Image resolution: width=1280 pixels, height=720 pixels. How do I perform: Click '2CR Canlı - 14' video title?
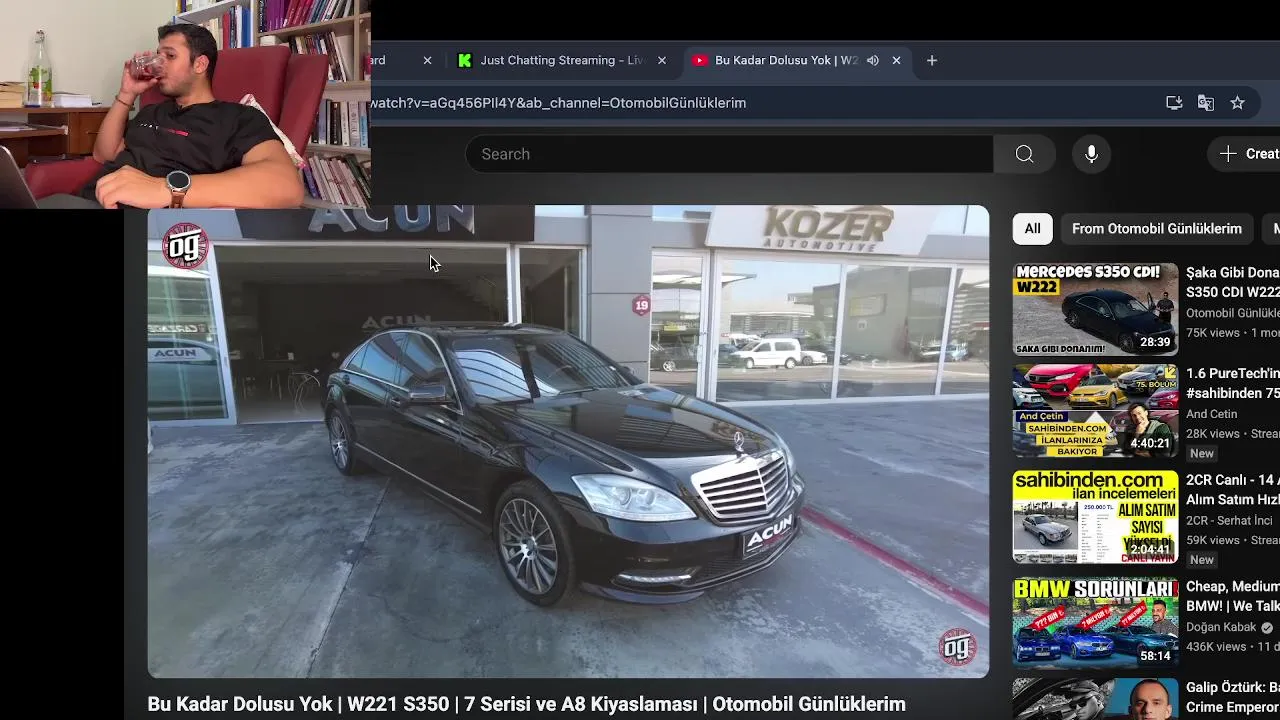coord(1232,490)
